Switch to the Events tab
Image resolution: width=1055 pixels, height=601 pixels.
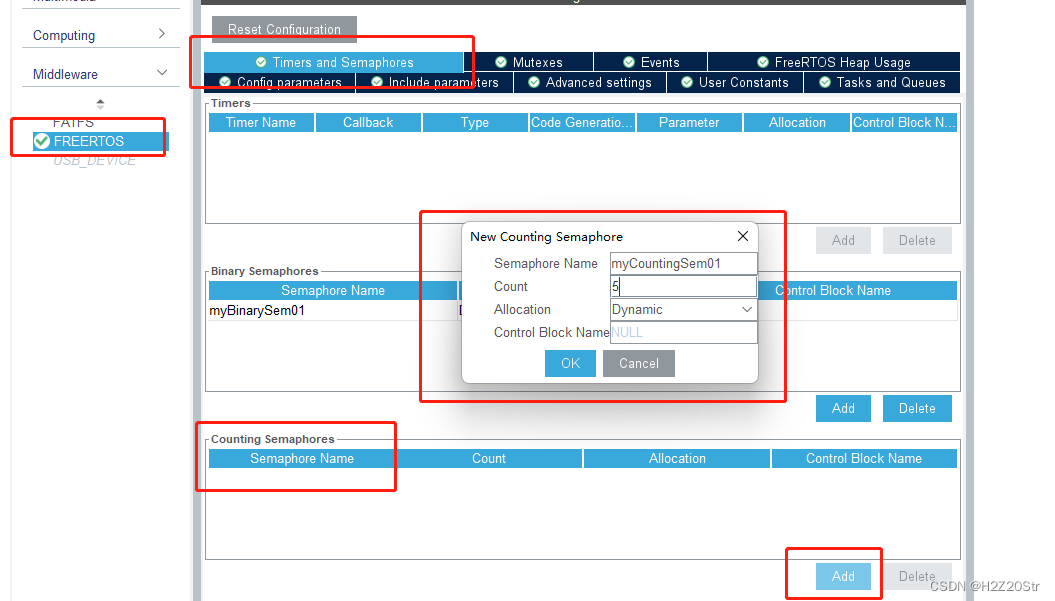(x=651, y=62)
